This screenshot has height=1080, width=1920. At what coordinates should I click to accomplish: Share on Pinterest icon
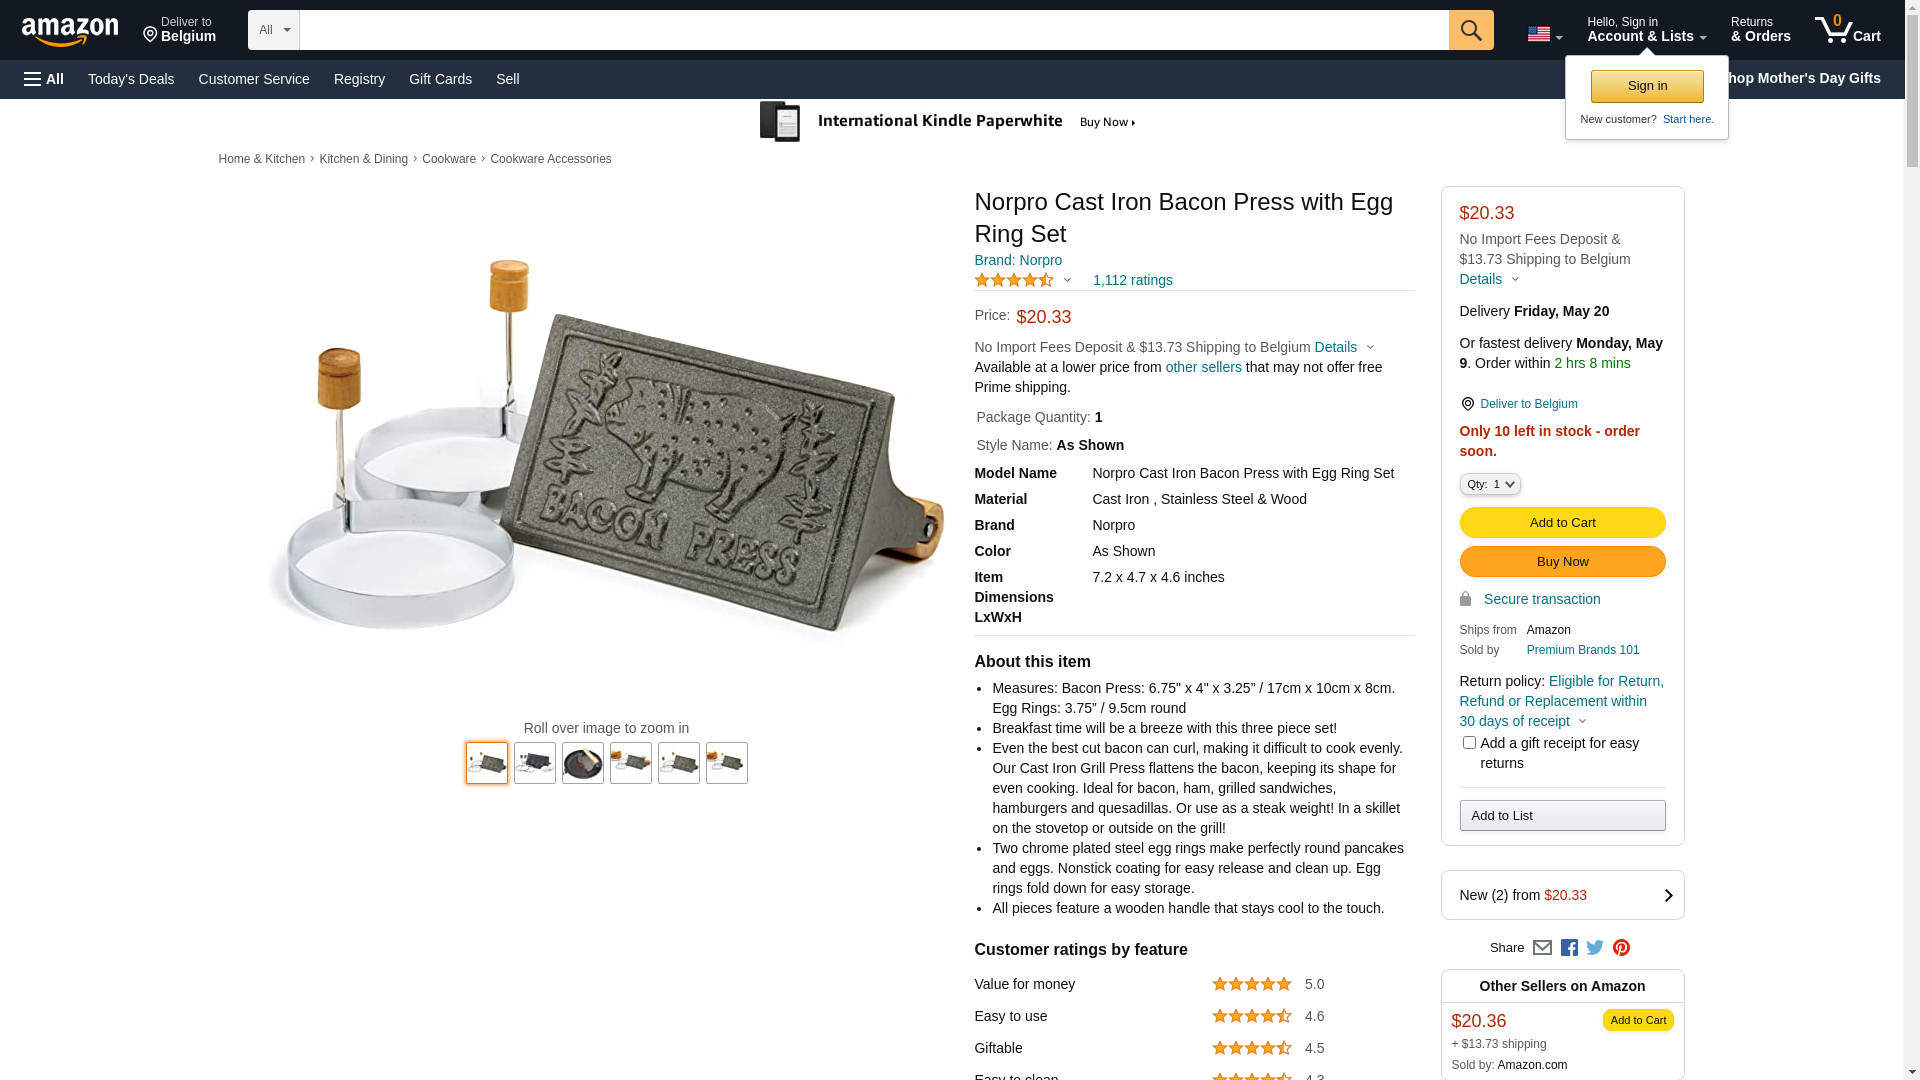pos(1621,947)
